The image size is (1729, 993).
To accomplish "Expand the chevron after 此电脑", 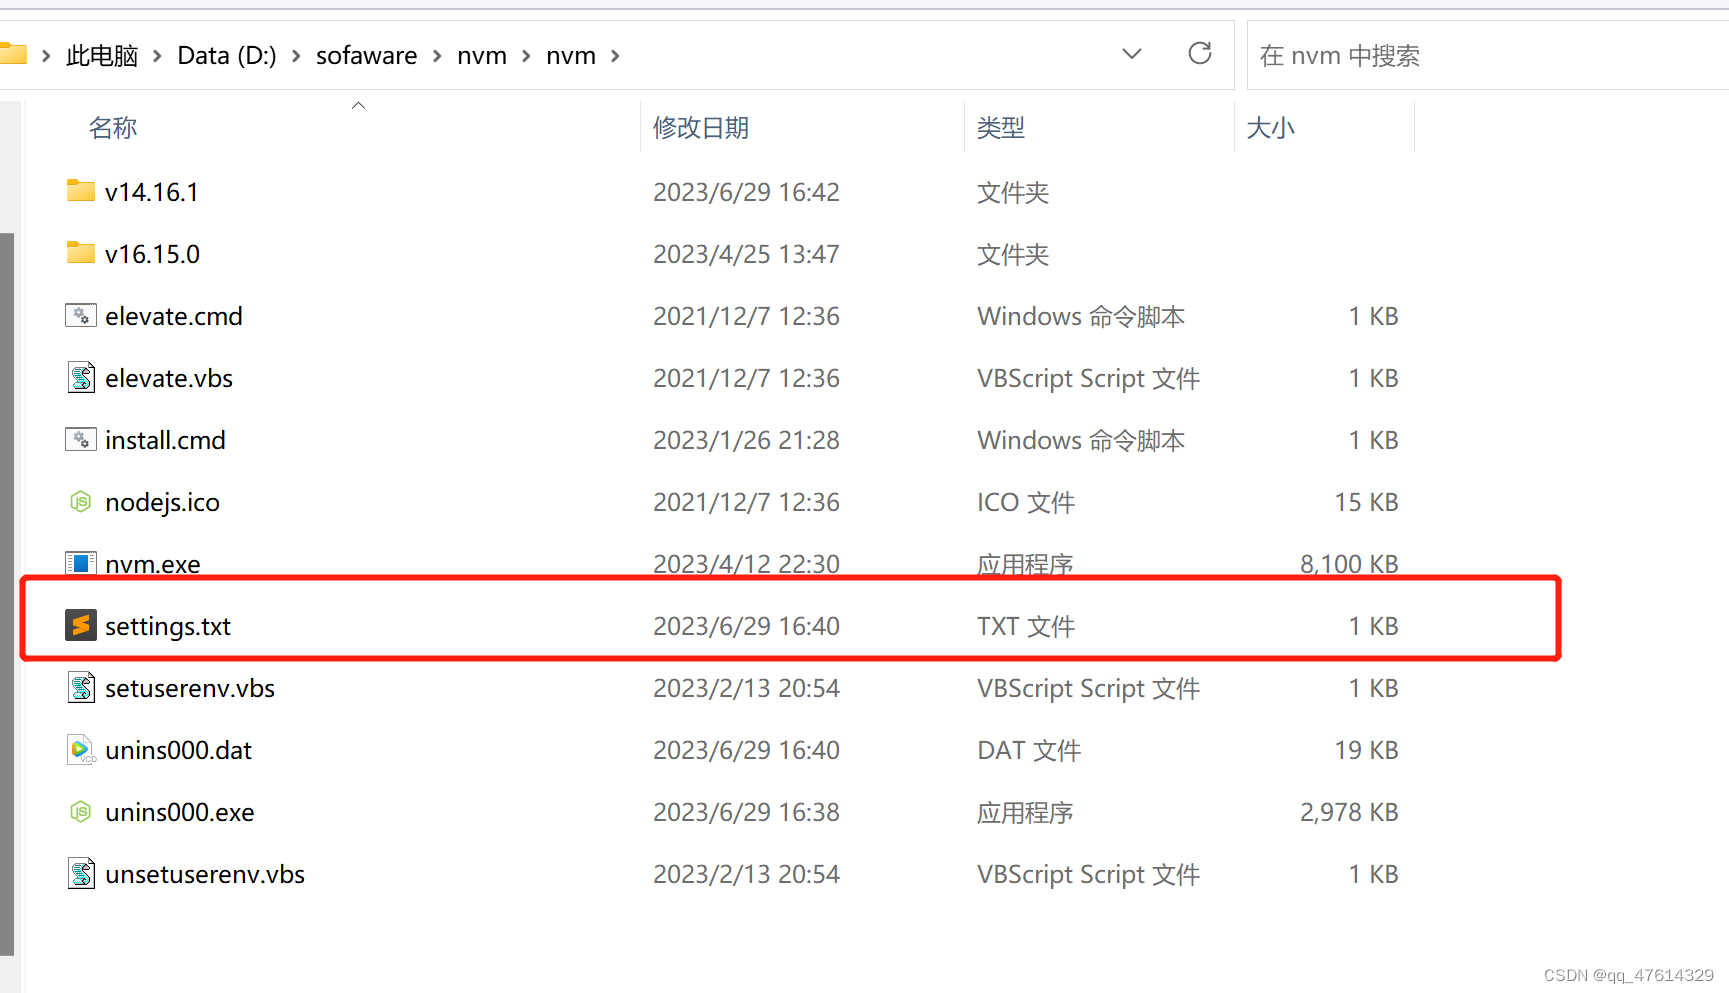I will 157,56.
